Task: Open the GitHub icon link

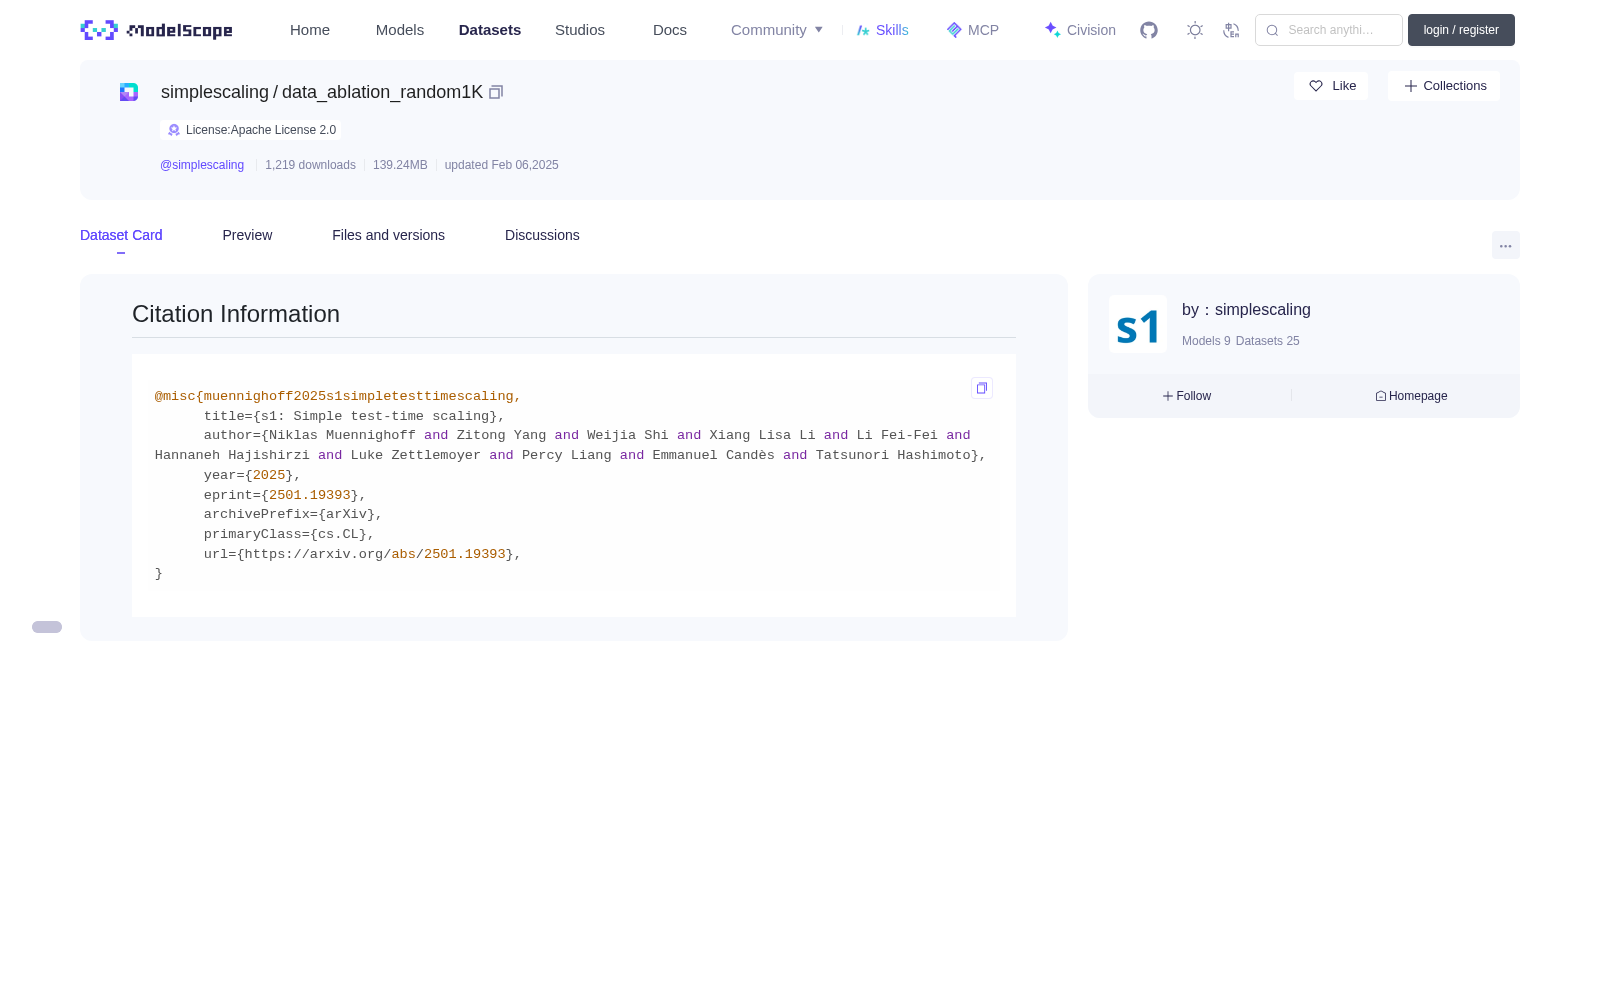Action: 1149,30
